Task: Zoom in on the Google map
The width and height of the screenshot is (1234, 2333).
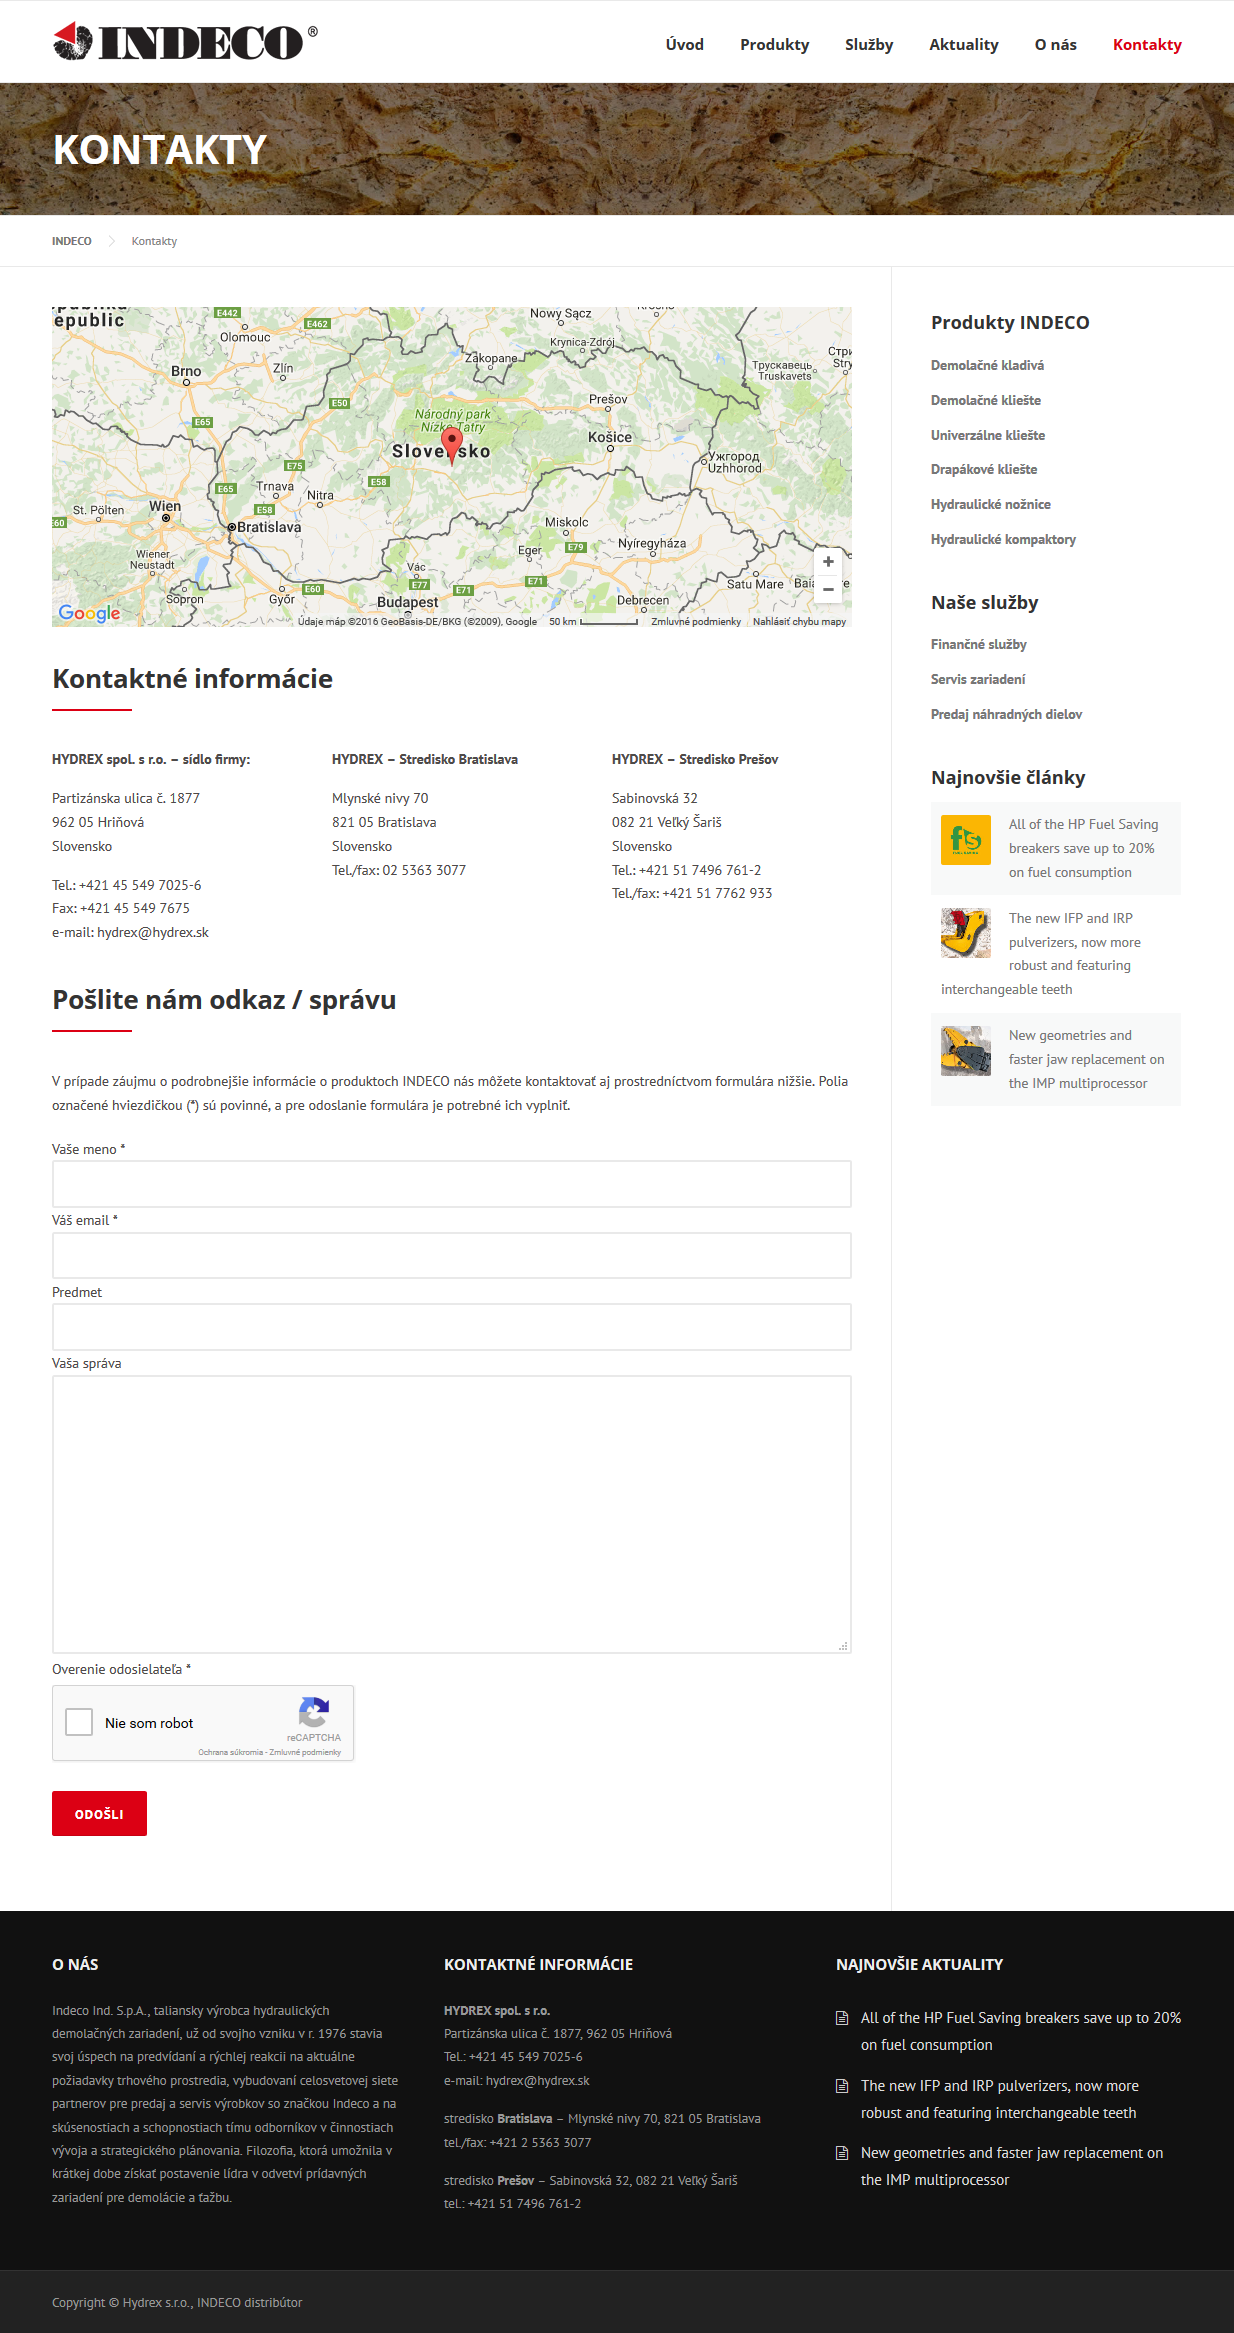Action: (x=828, y=562)
